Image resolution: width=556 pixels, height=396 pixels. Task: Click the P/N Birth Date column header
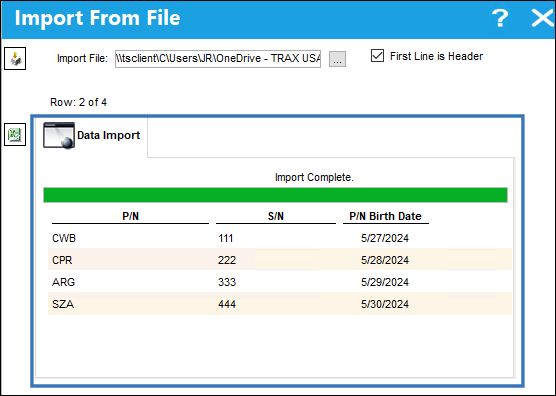(x=385, y=216)
